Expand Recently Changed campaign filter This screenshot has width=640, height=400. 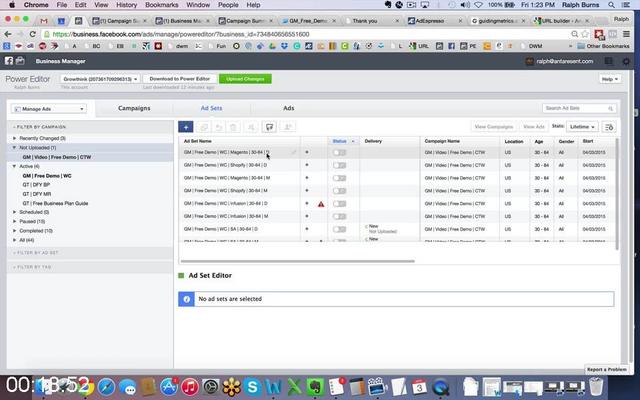(x=15, y=138)
